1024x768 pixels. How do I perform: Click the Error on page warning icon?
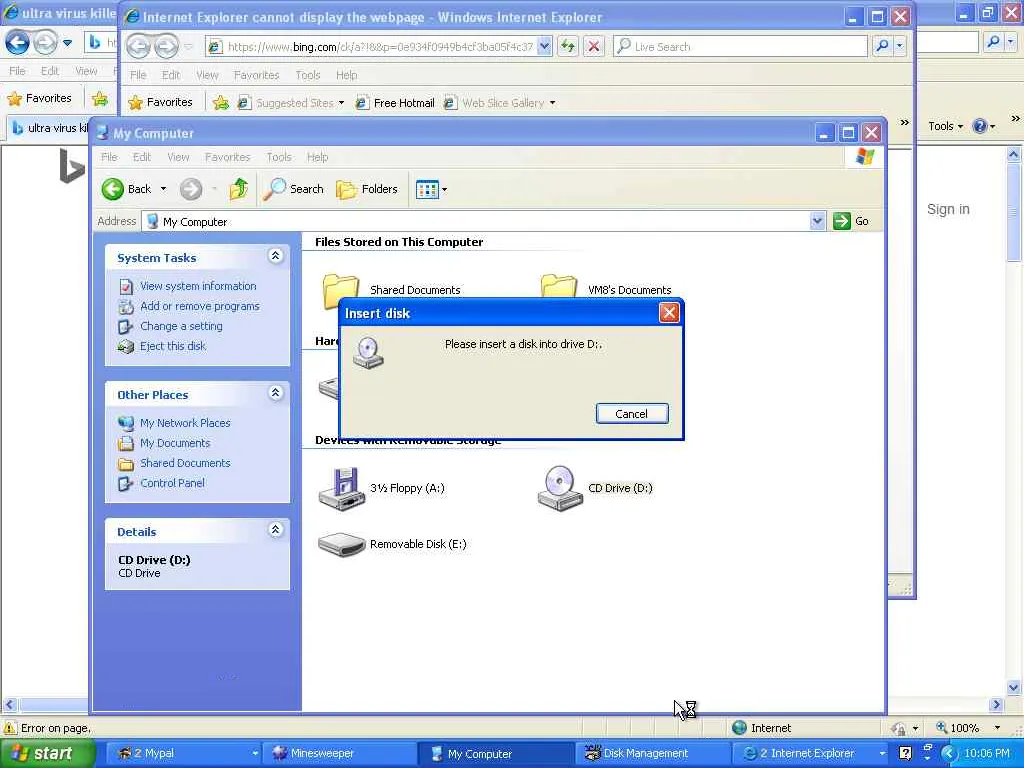click(x=10, y=728)
